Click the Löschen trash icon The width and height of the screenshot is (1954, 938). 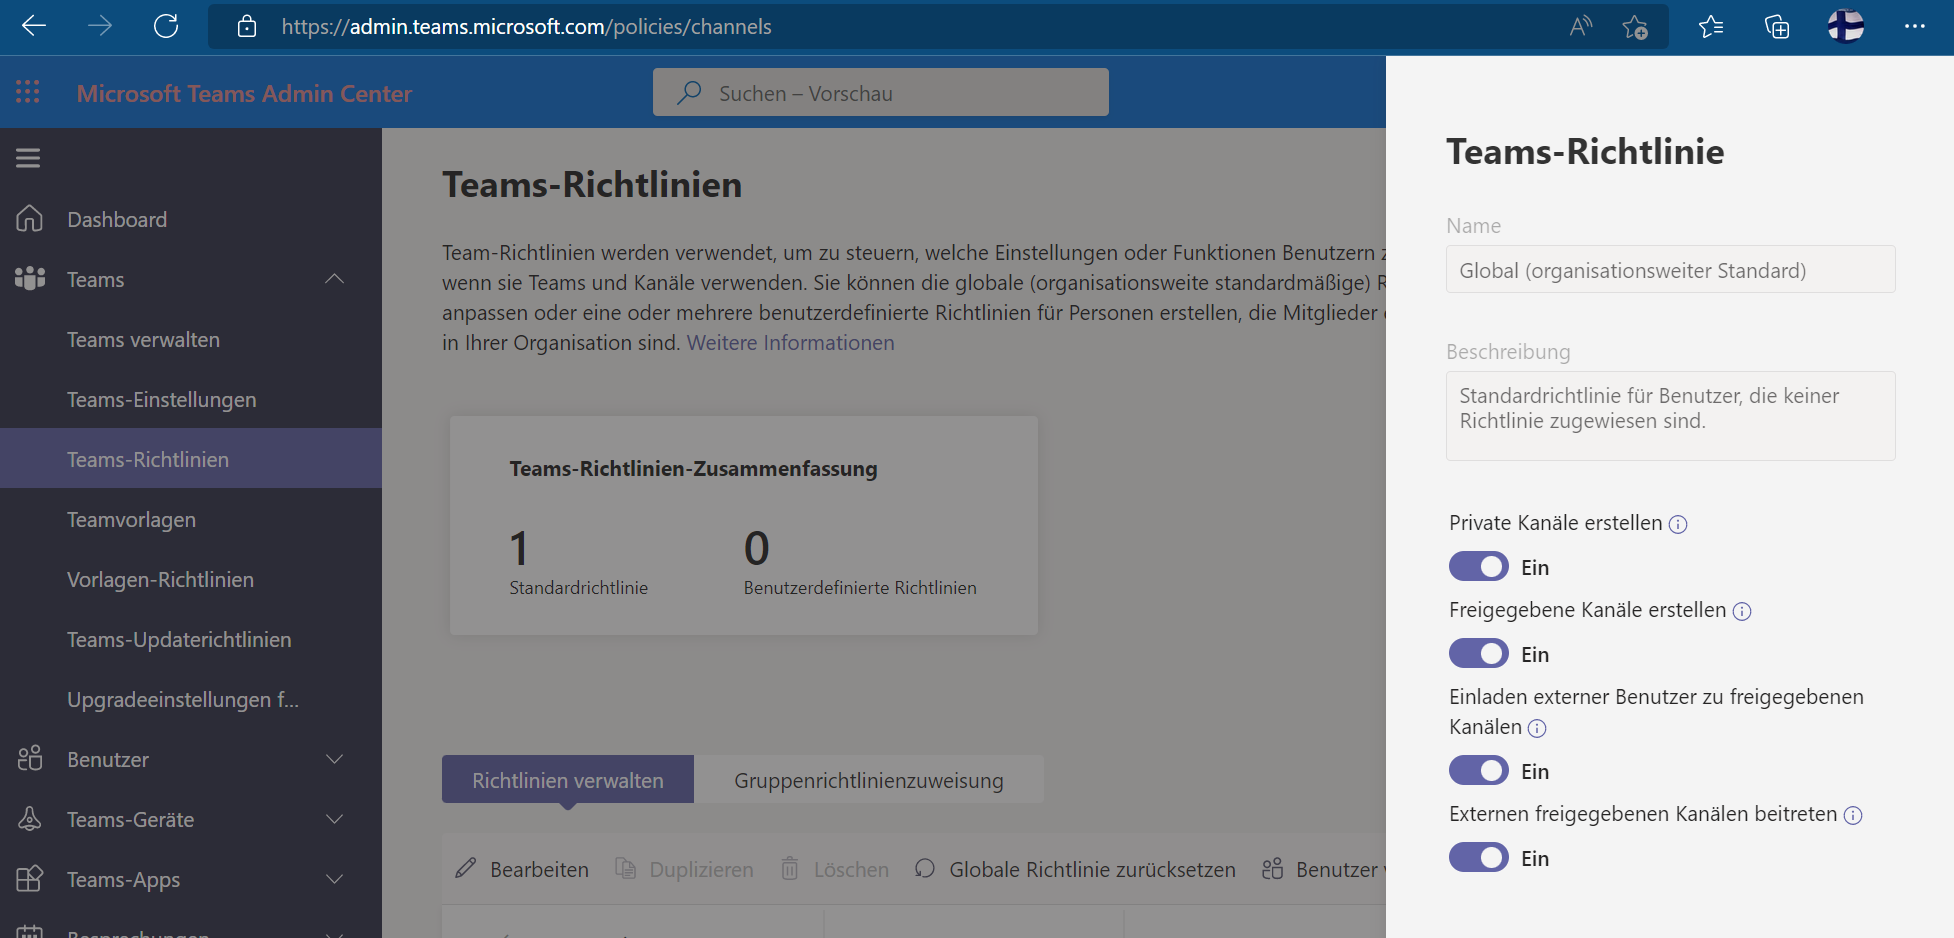click(790, 868)
